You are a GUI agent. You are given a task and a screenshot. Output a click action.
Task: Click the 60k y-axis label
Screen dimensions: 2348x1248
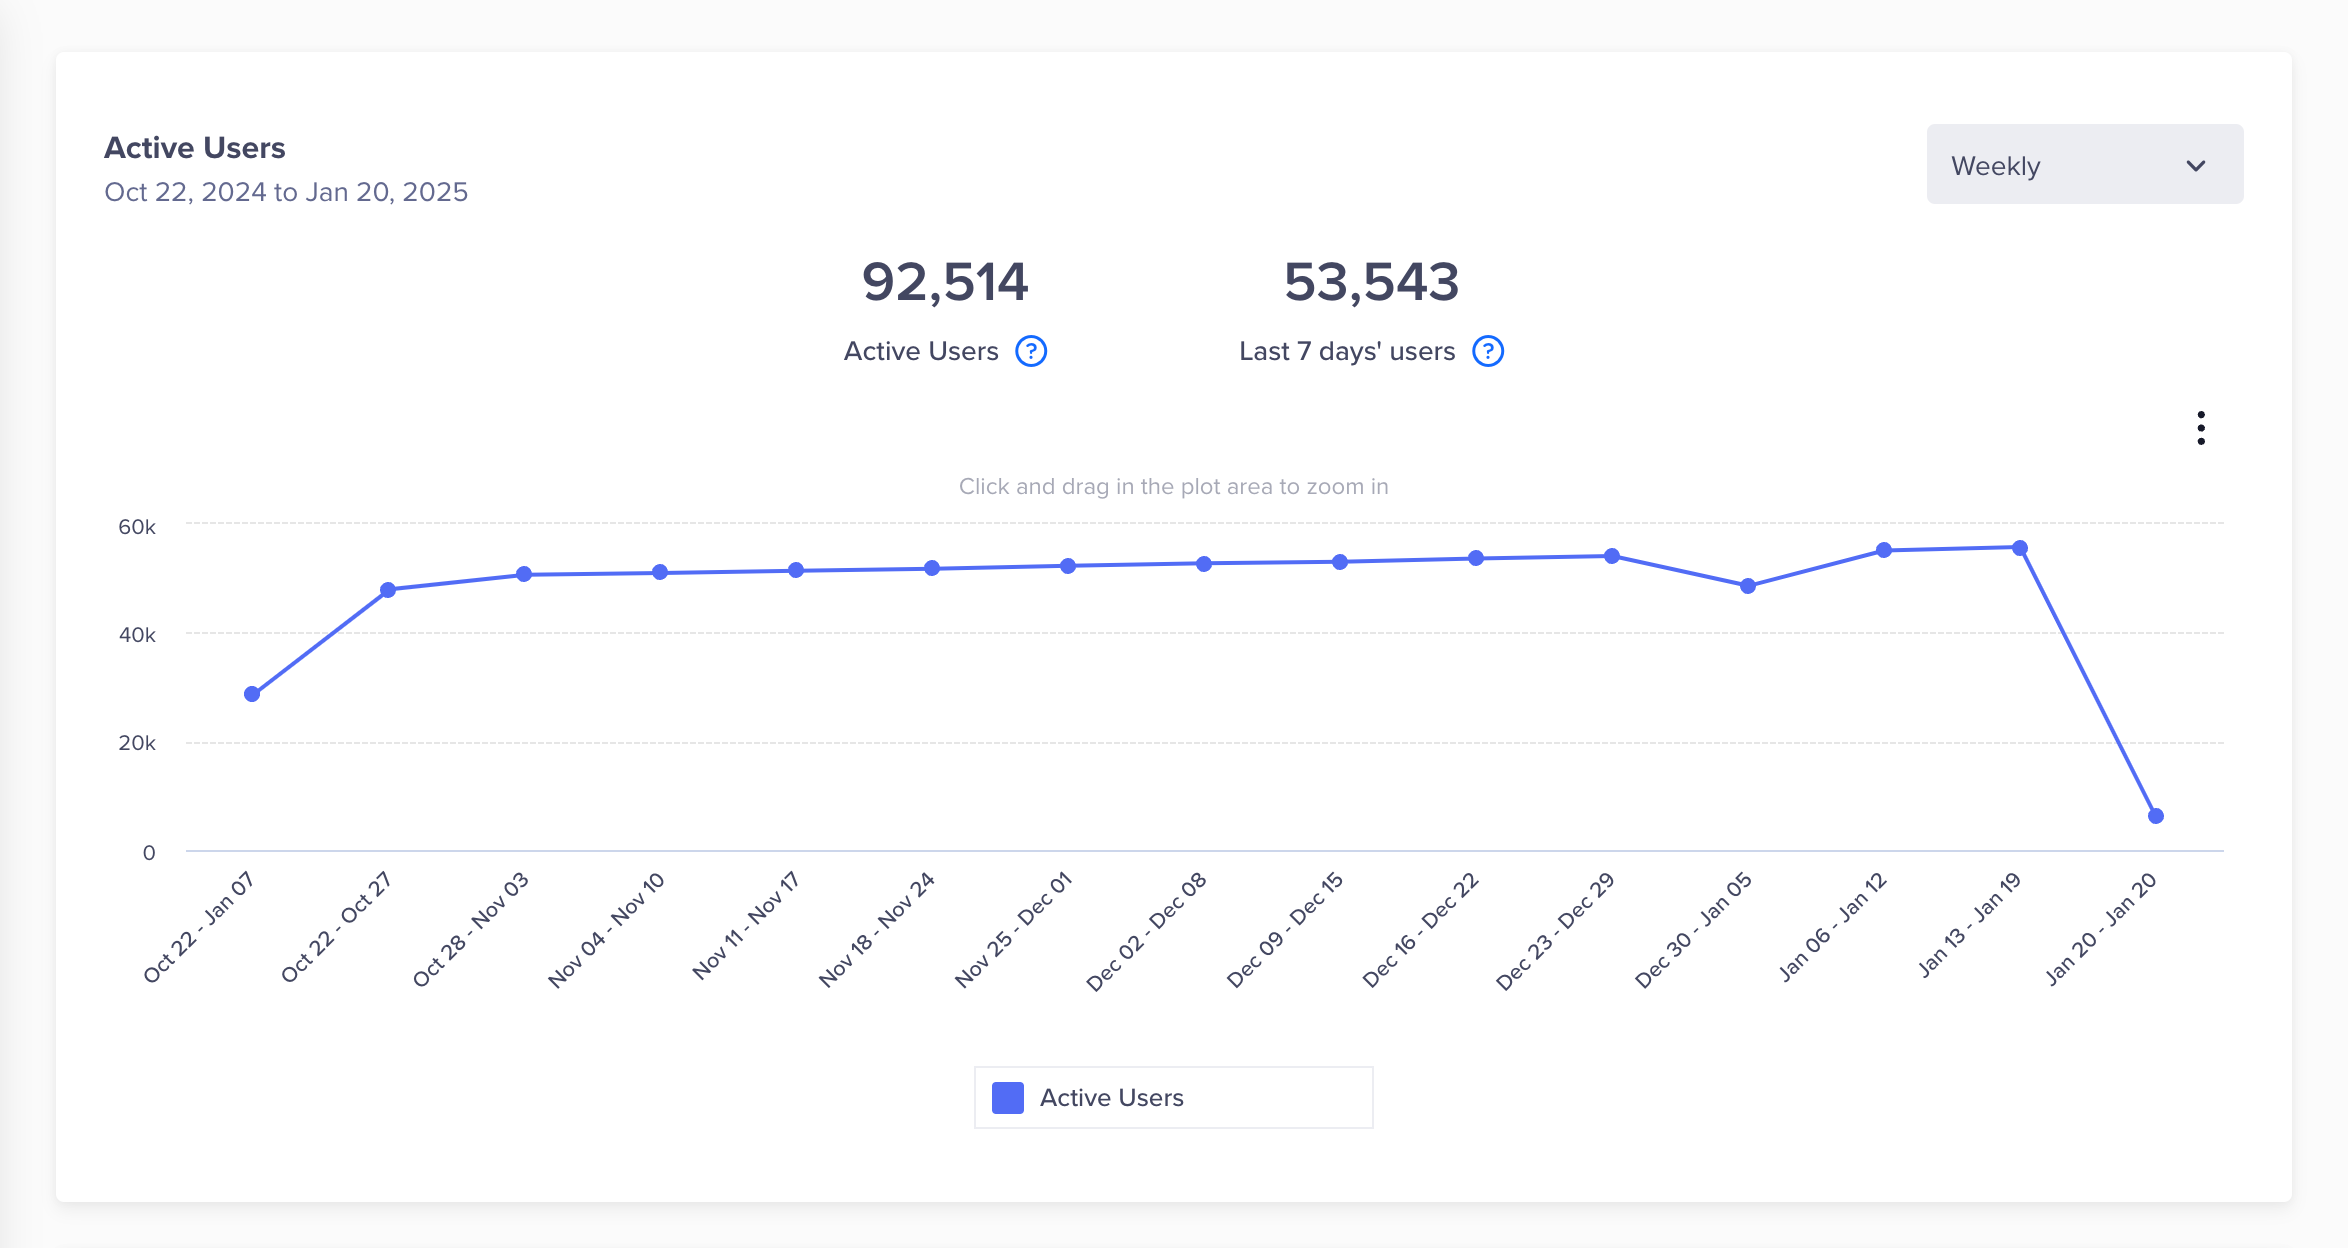point(137,526)
